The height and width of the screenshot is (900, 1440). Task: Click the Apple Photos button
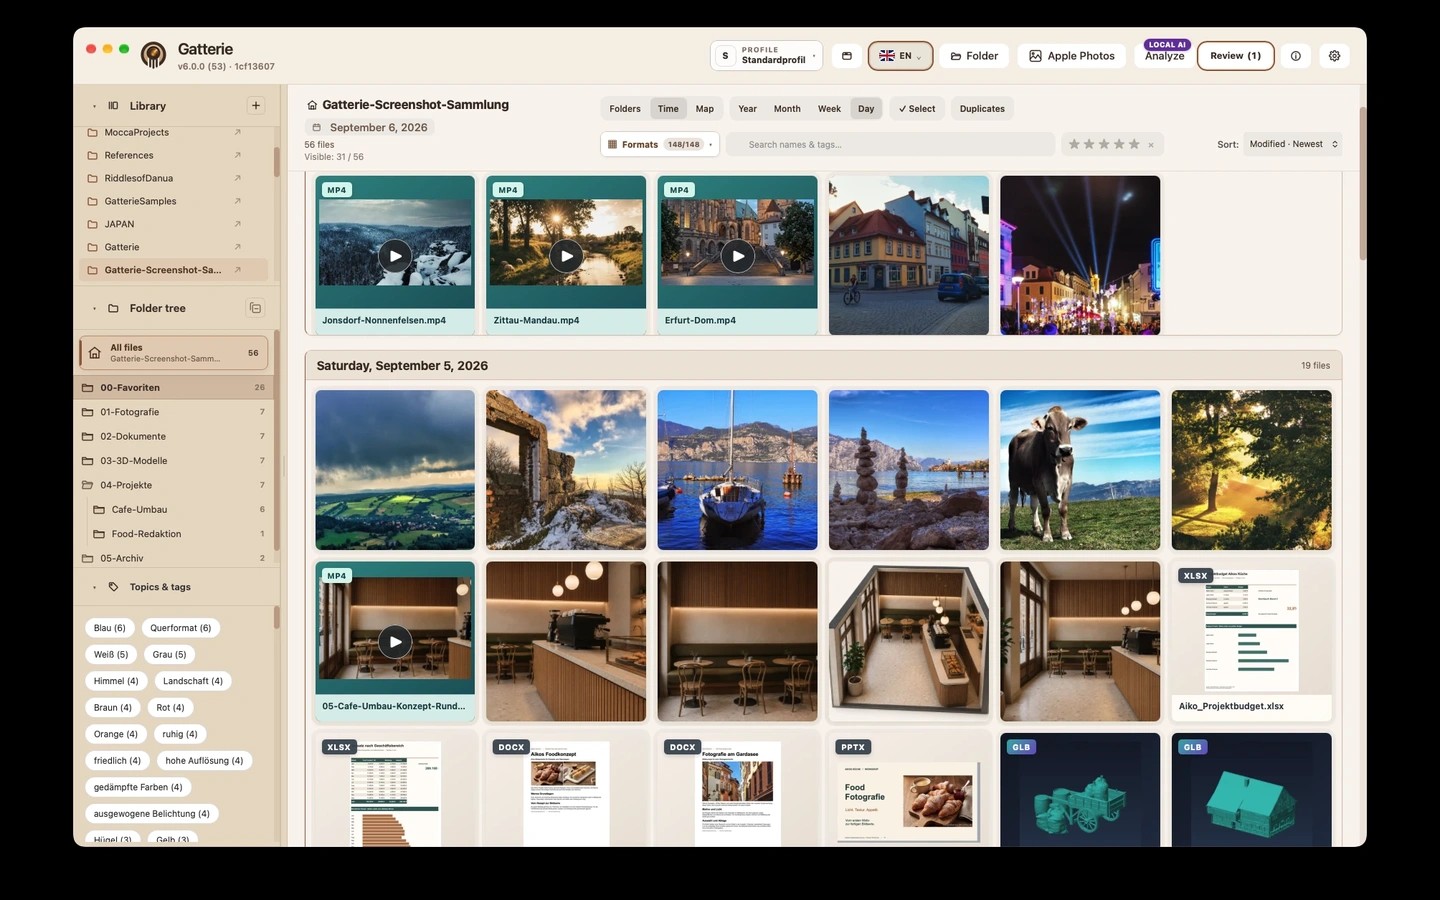click(1072, 56)
